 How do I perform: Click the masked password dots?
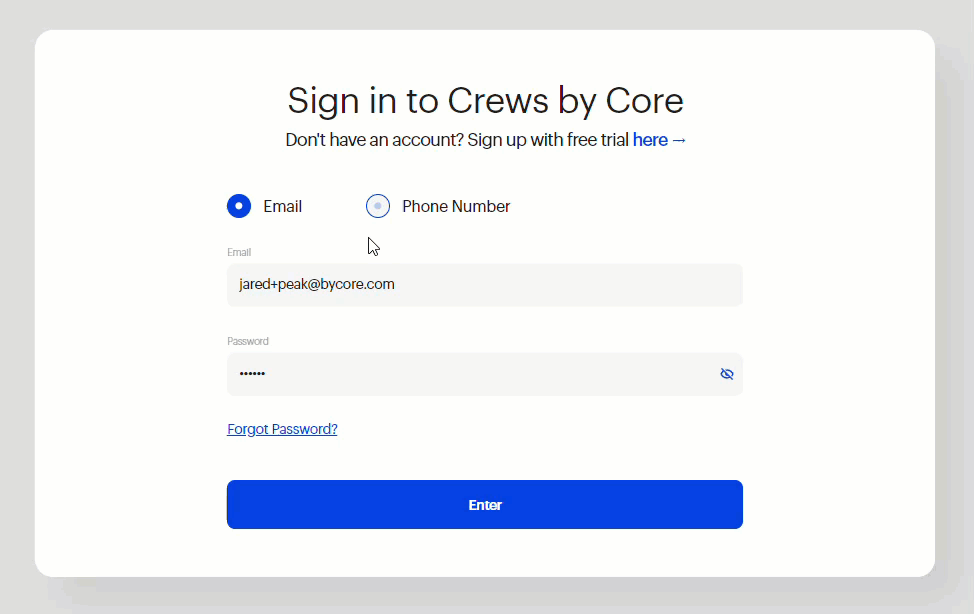(252, 373)
